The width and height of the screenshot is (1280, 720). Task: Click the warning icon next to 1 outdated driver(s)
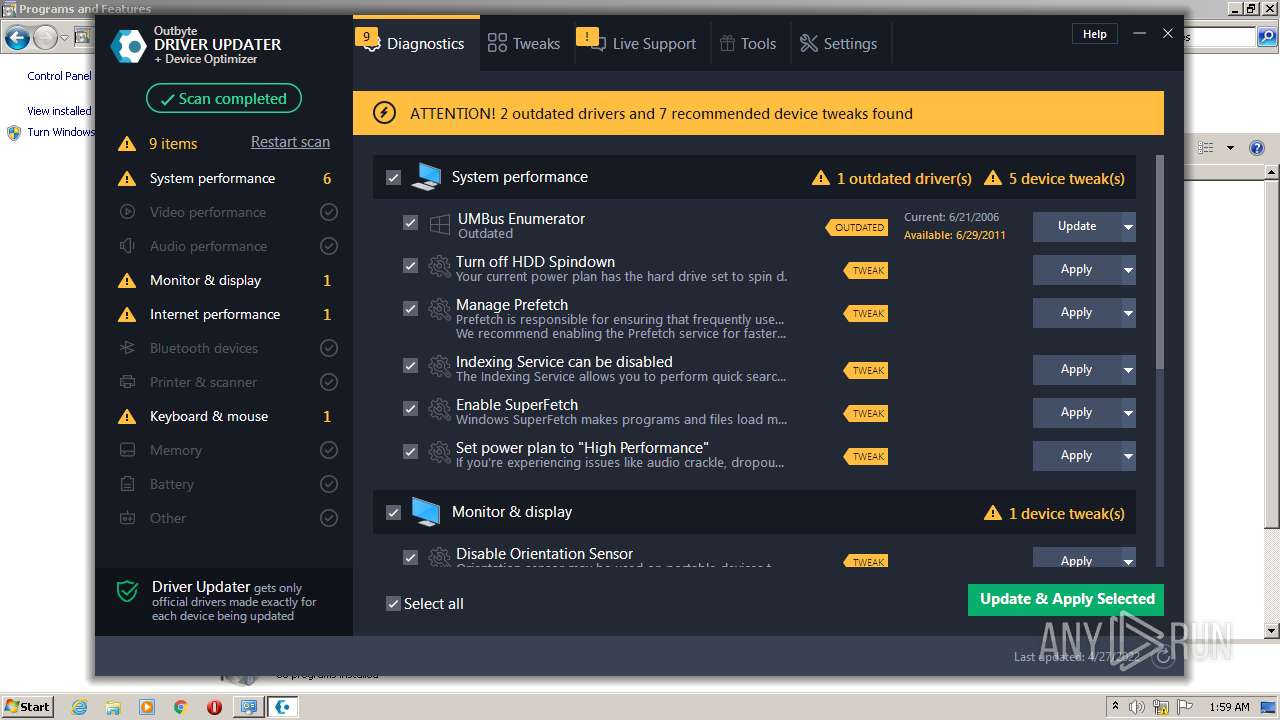(821, 178)
